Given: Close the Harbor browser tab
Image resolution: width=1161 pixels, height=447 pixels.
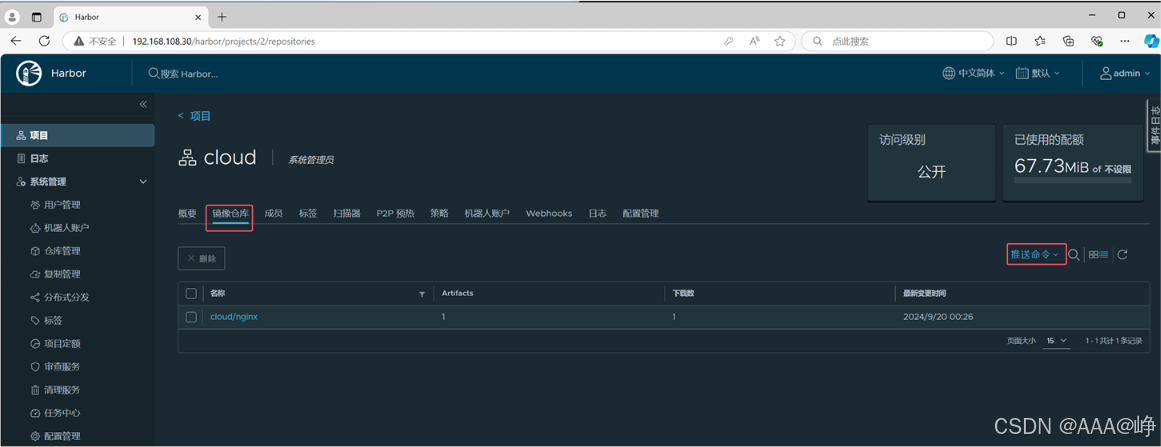Looking at the screenshot, I should pyautogui.click(x=198, y=16).
